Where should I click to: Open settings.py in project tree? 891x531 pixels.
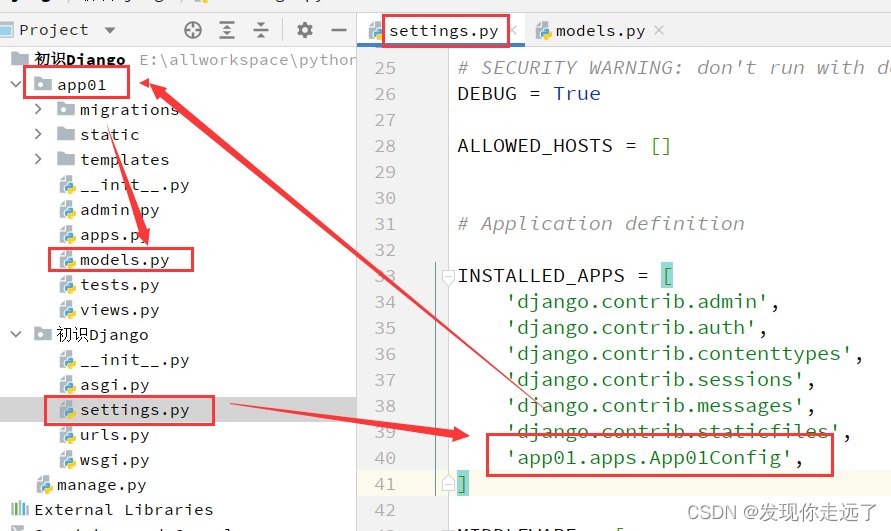[135, 410]
